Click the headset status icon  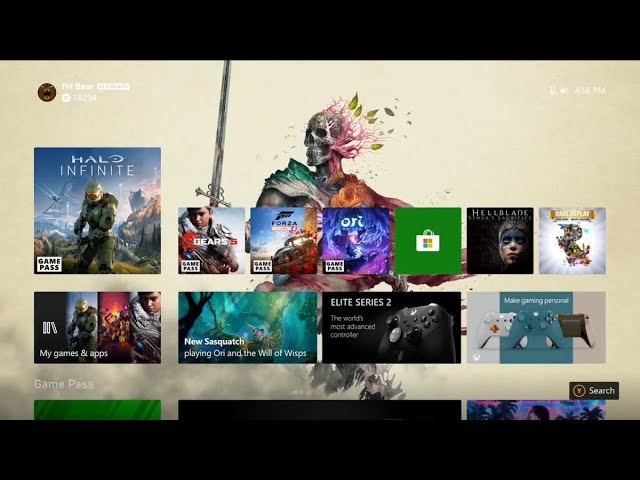[x=553, y=91]
